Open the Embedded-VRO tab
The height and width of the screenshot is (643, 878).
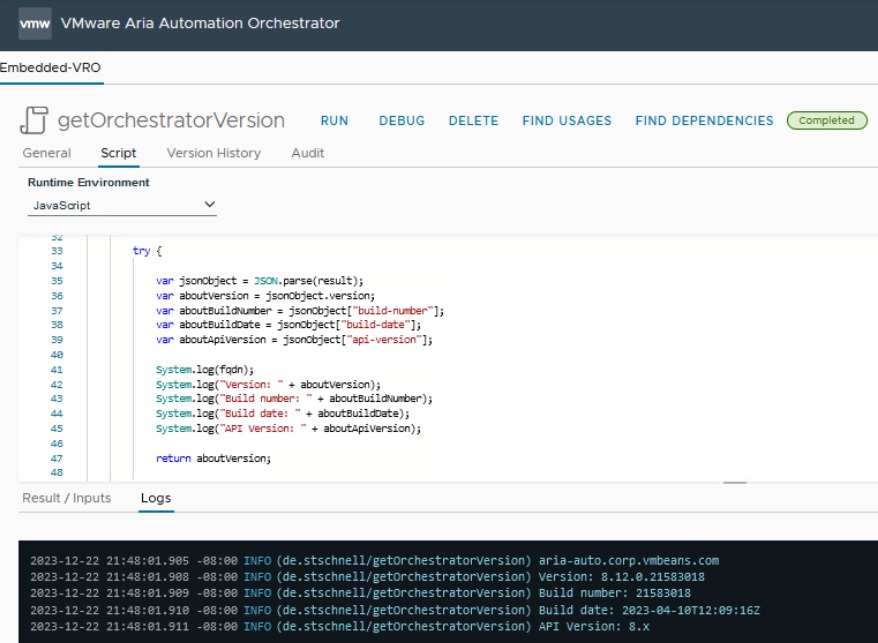(x=51, y=68)
